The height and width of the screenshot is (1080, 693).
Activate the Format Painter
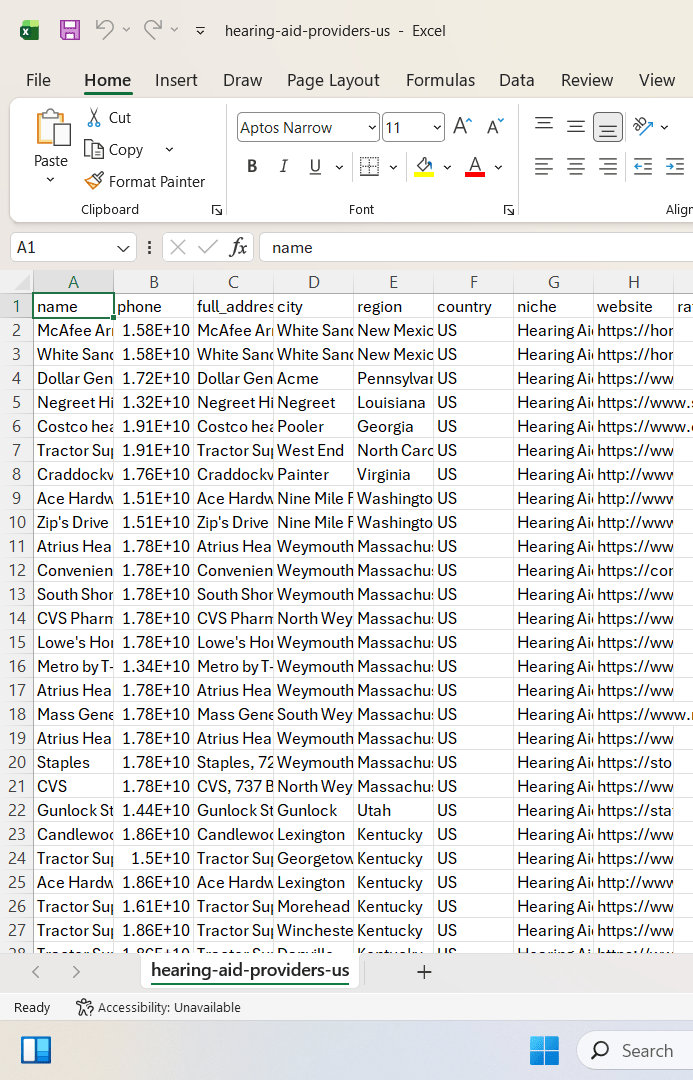(x=145, y=181)
